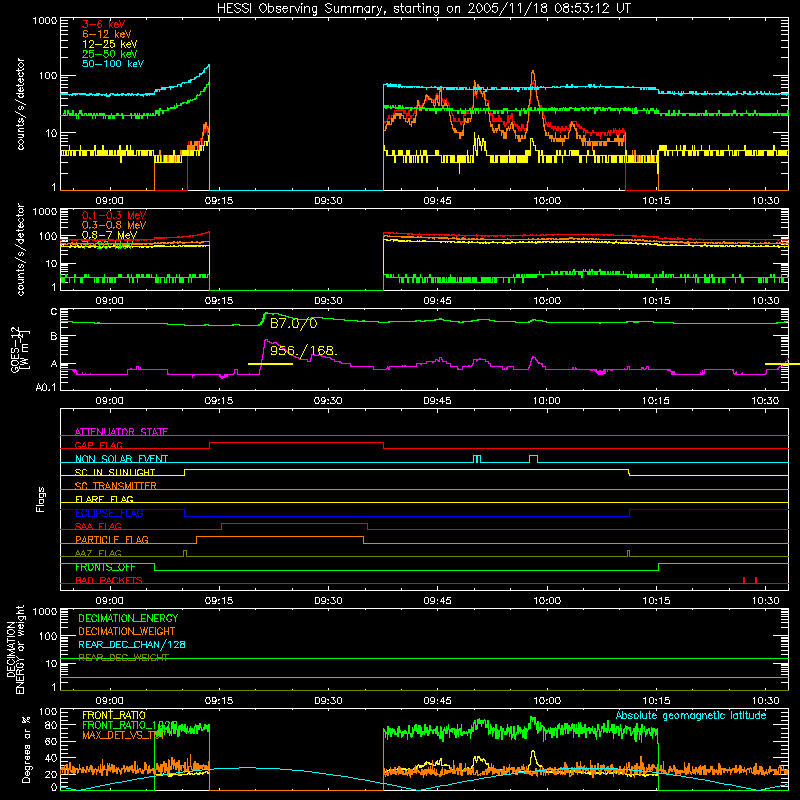Click the B7.0/0 flare class annotation
The height and width of the screenshot is (800, 800).
coord(293,323)
